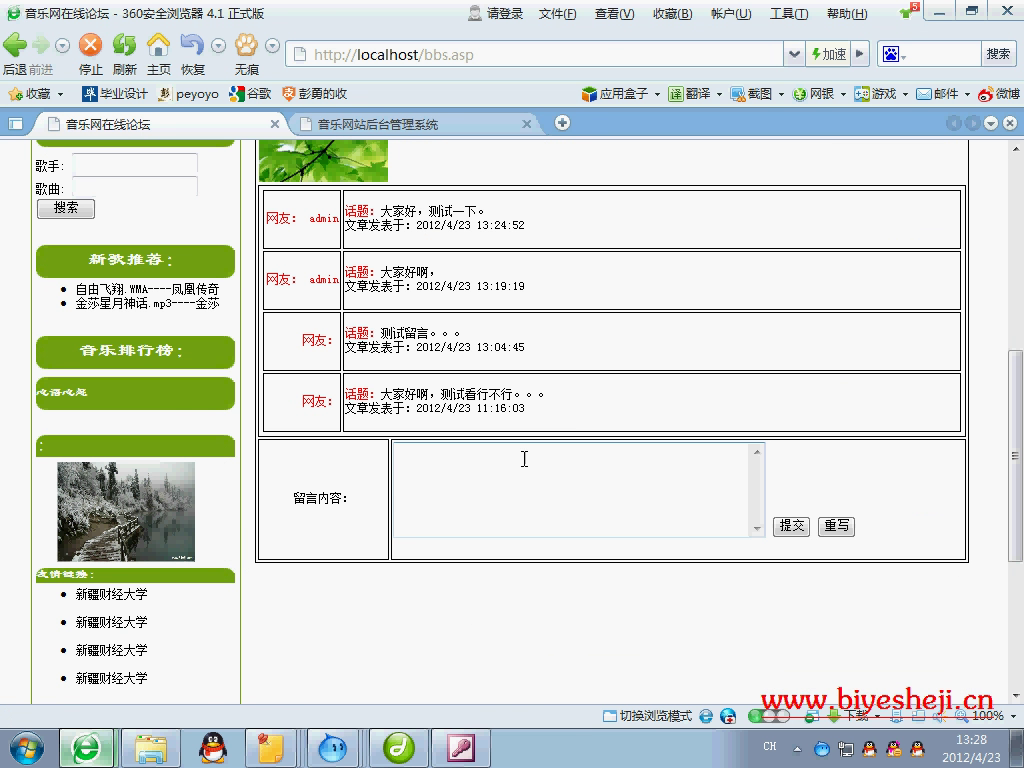Screen dimensions: 1024x768
Task: Click the go arrow beside 加速
Action: coord(860,54)
